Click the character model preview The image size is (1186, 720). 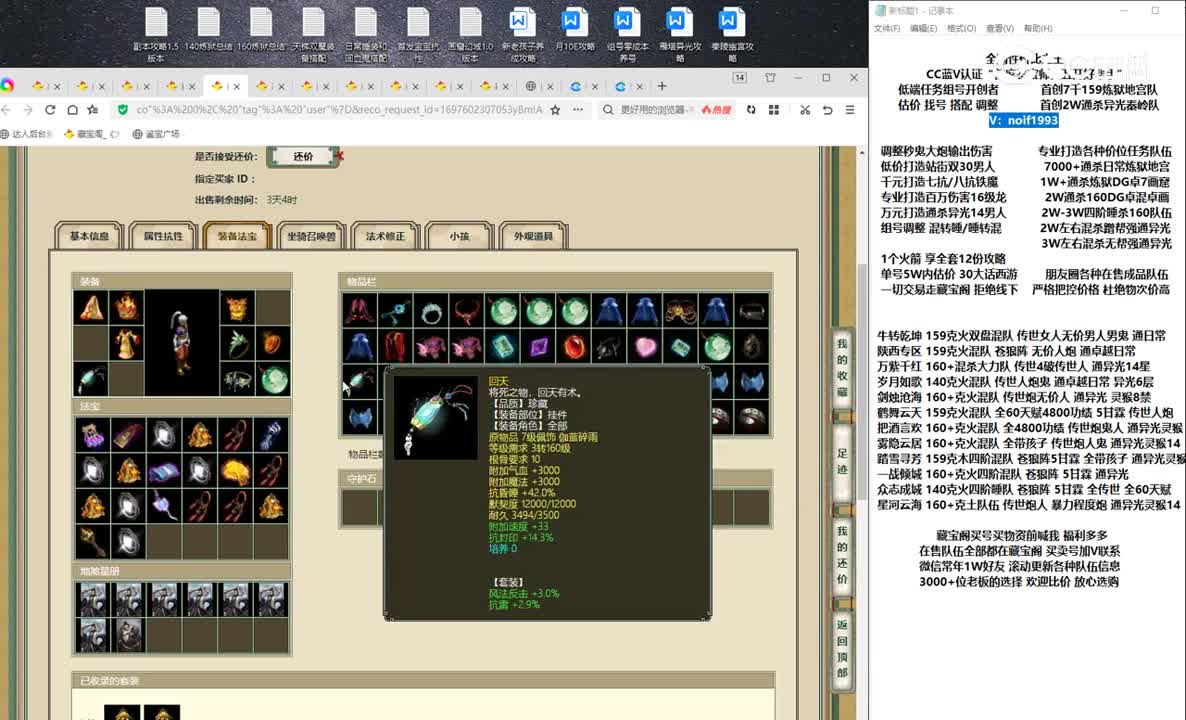[x=182, y=343]
